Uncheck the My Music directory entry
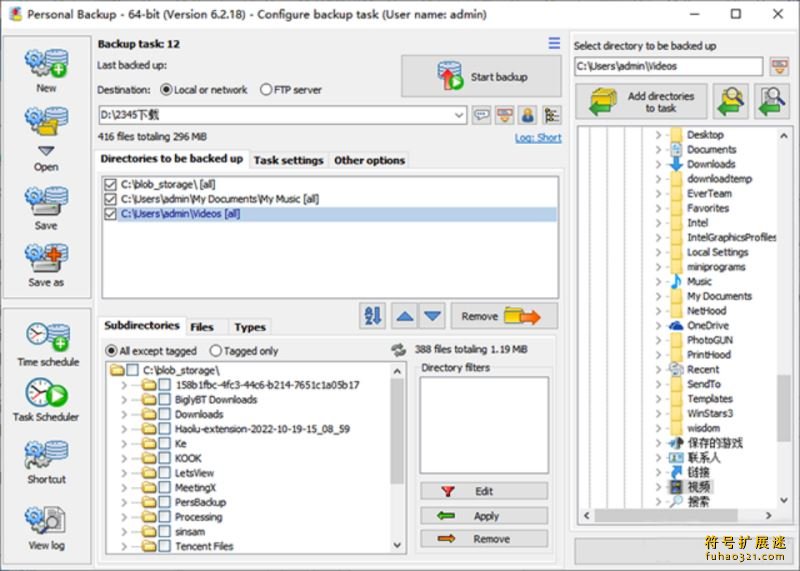This screenshot has width=800, height=571. tap(110, 199)
